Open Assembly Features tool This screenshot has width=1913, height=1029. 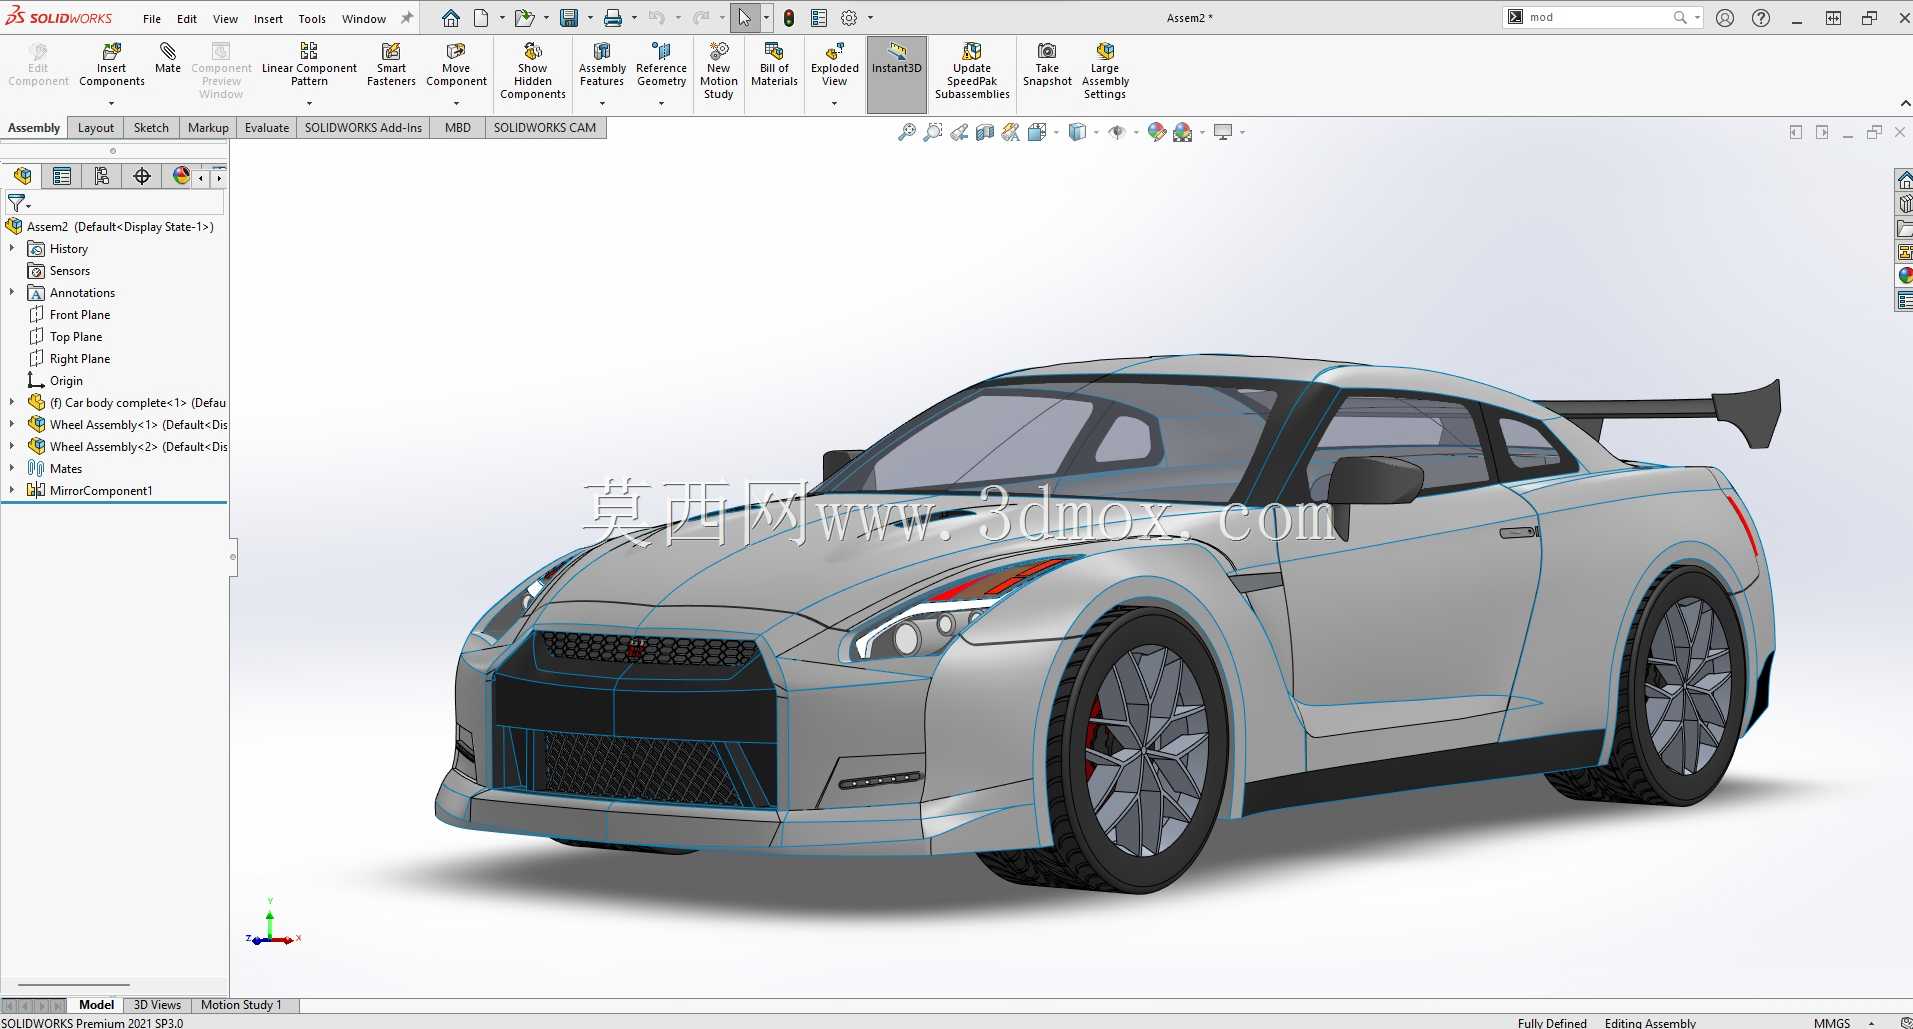click(602, 66)
